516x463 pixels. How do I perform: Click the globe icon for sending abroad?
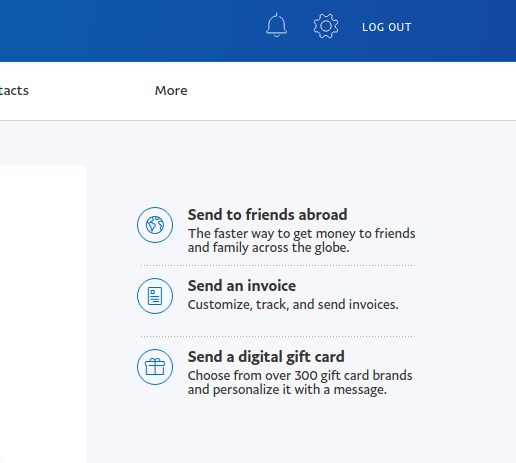(155, 225)
